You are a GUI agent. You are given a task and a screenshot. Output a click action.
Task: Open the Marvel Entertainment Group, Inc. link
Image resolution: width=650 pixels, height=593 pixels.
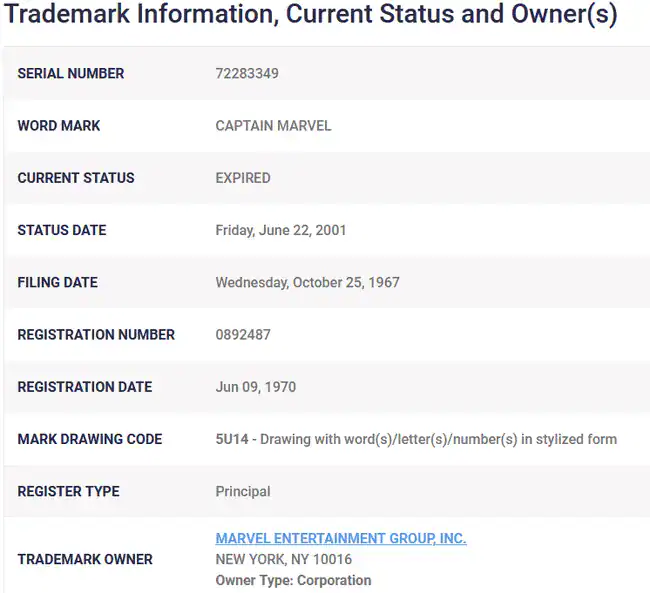pyautogui.click(x=341, y=538)
